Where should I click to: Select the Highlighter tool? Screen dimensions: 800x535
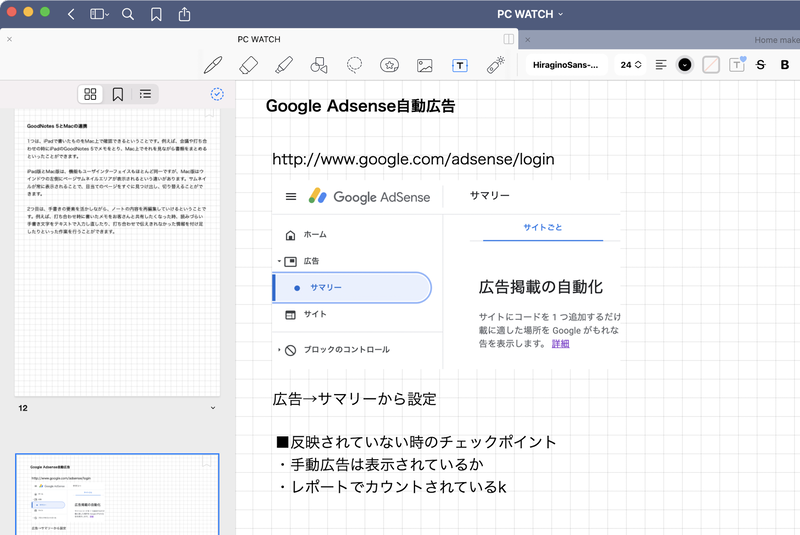(x=284, y=65)
